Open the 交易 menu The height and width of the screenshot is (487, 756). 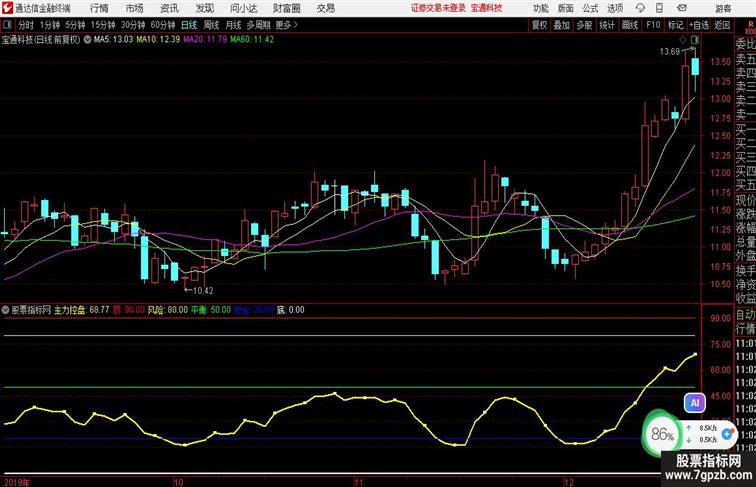[x=325, y=8]
